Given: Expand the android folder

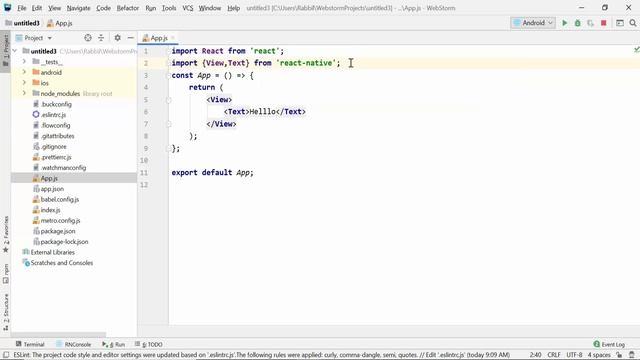Looking at the screenshot, I should coord(24,72).
